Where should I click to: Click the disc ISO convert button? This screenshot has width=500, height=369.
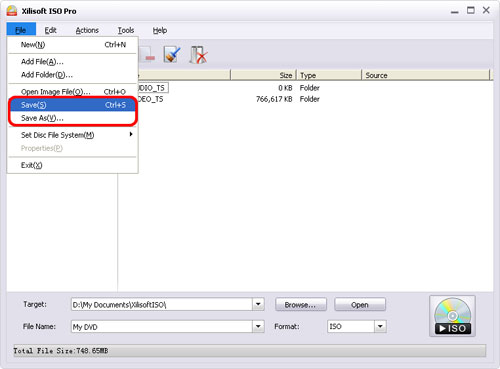[x=452, y=316]
